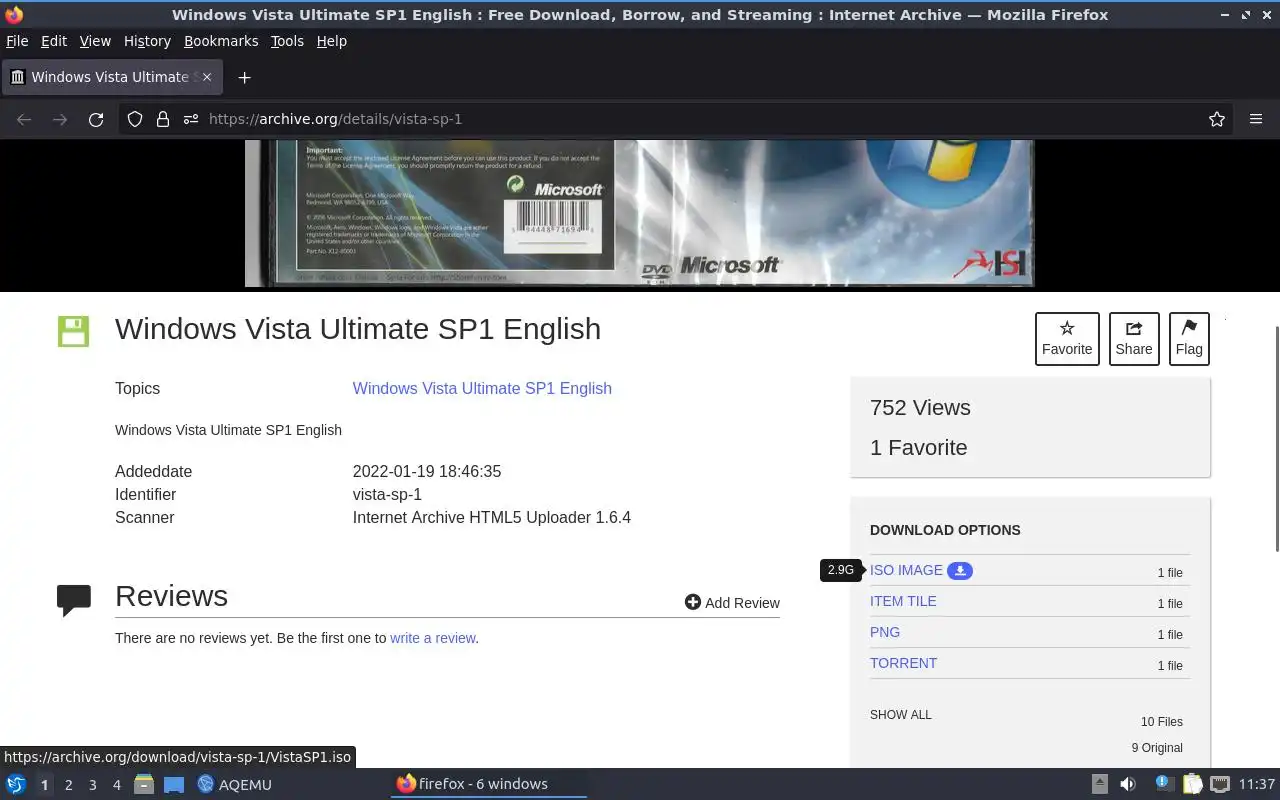The height and width of the screenshot is (800, 1280).
Task: Open the ITEM TILE download option
Action: [903, 601]
